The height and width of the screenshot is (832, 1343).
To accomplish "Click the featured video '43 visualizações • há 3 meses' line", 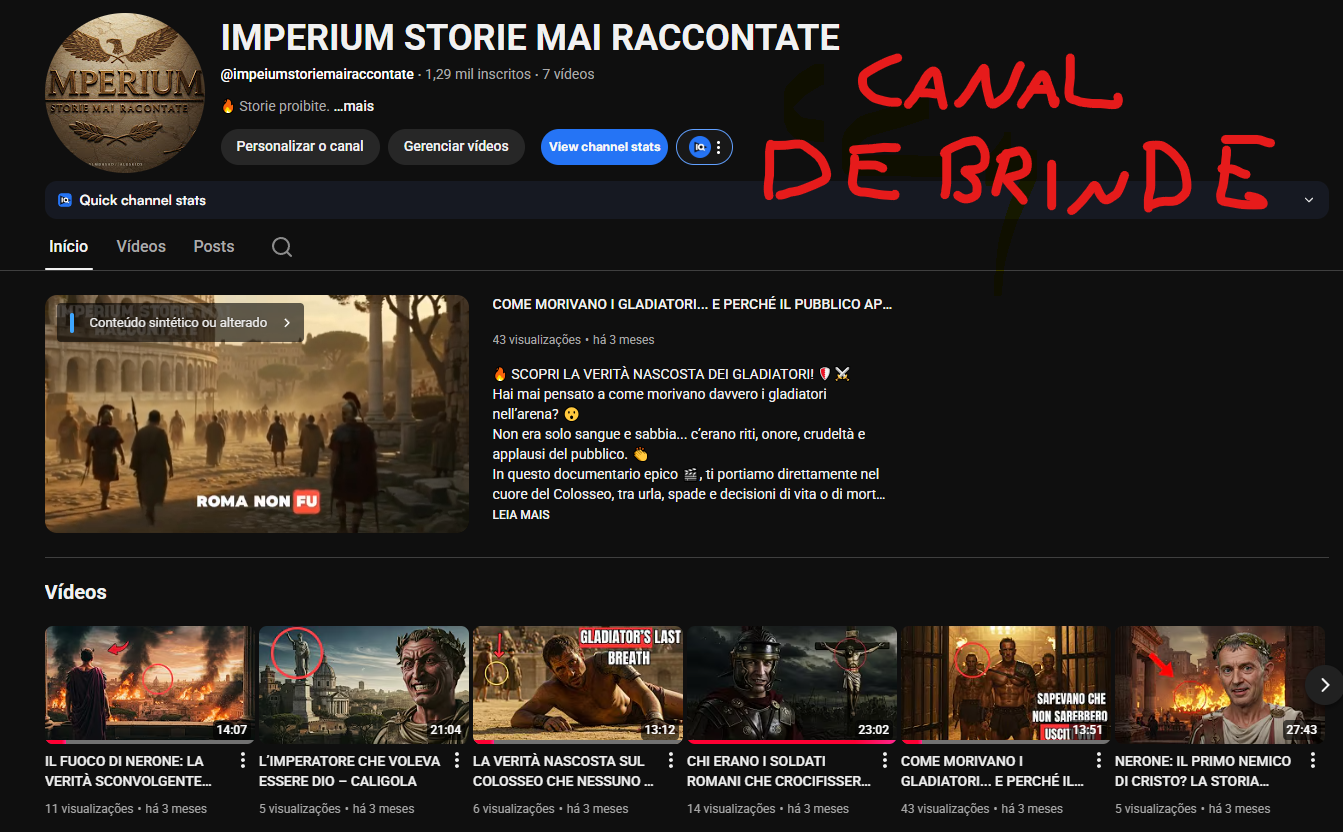I will pos(574,340).
